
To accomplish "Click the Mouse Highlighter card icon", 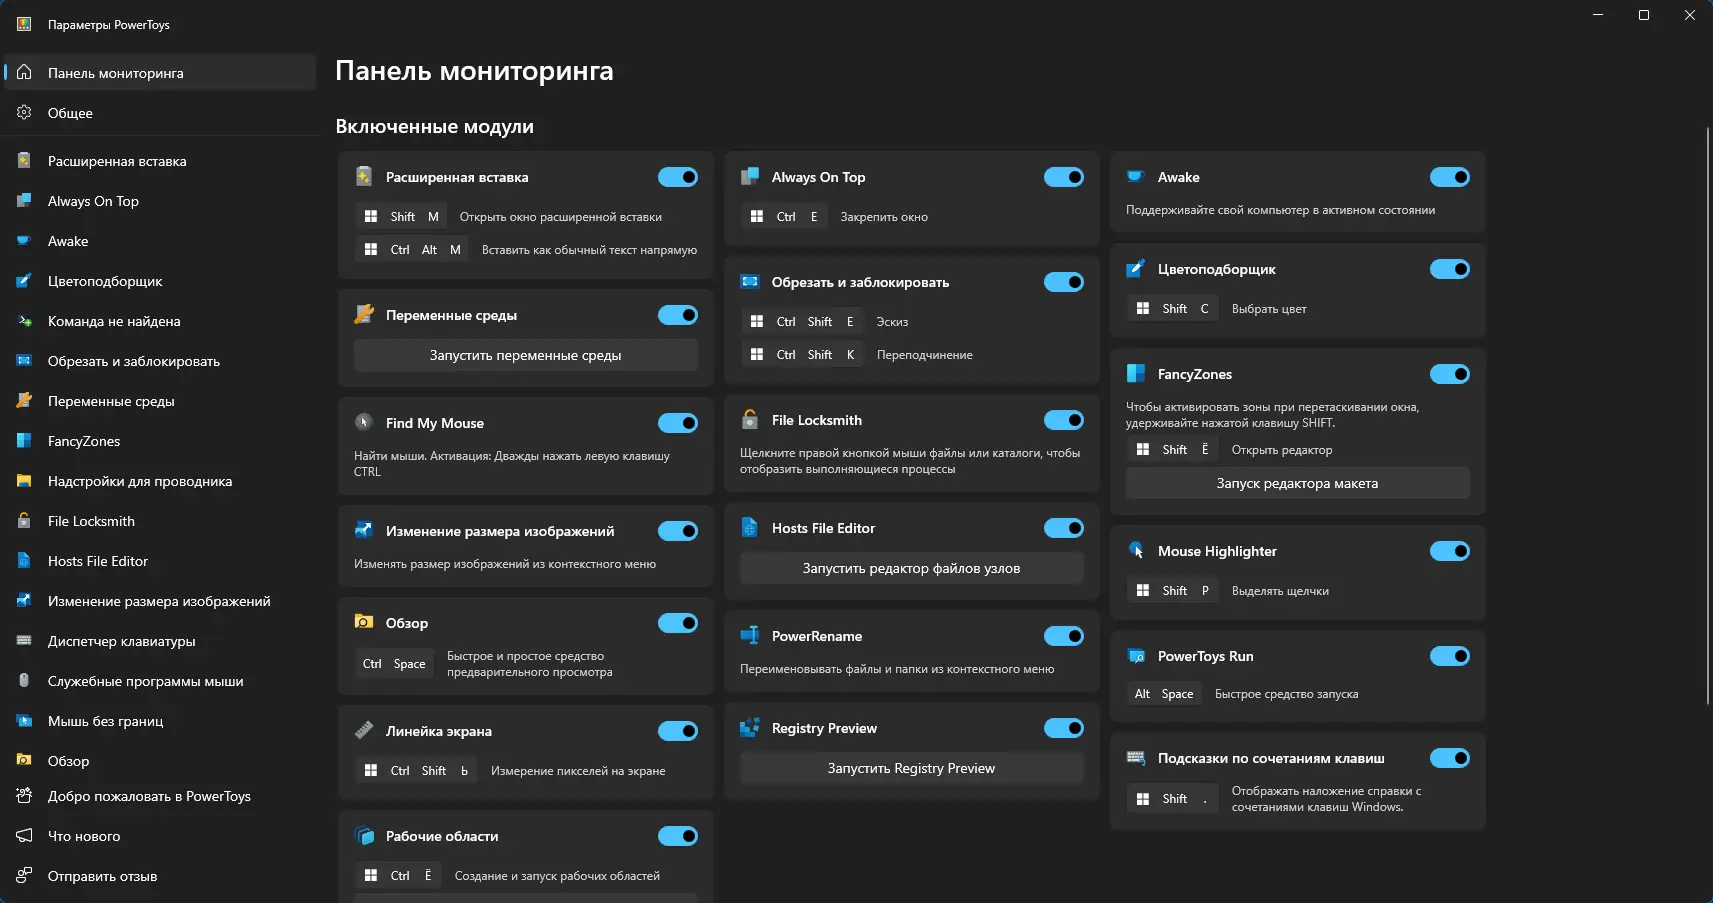I will click(x=1136, y=551).
